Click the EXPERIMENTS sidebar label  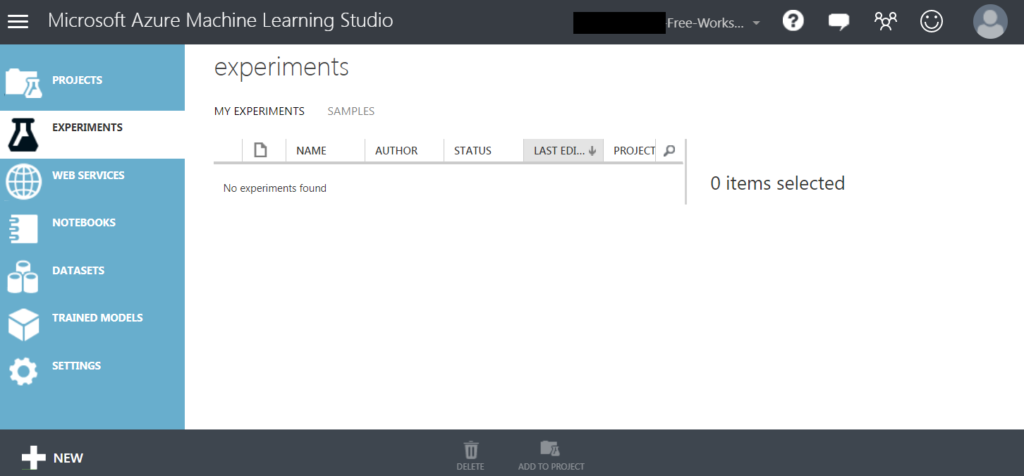coord(87,127)
